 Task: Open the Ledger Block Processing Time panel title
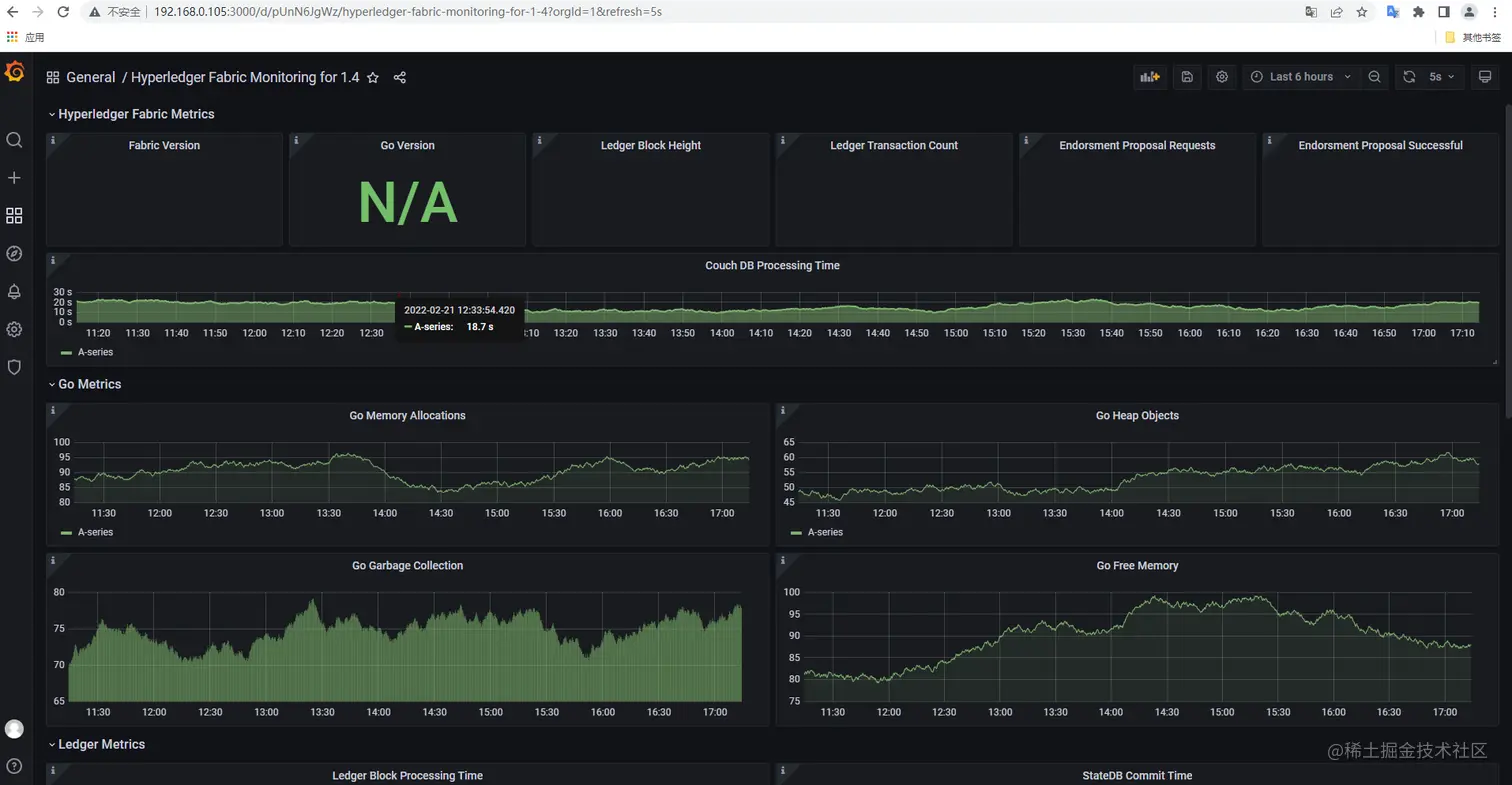407,776
